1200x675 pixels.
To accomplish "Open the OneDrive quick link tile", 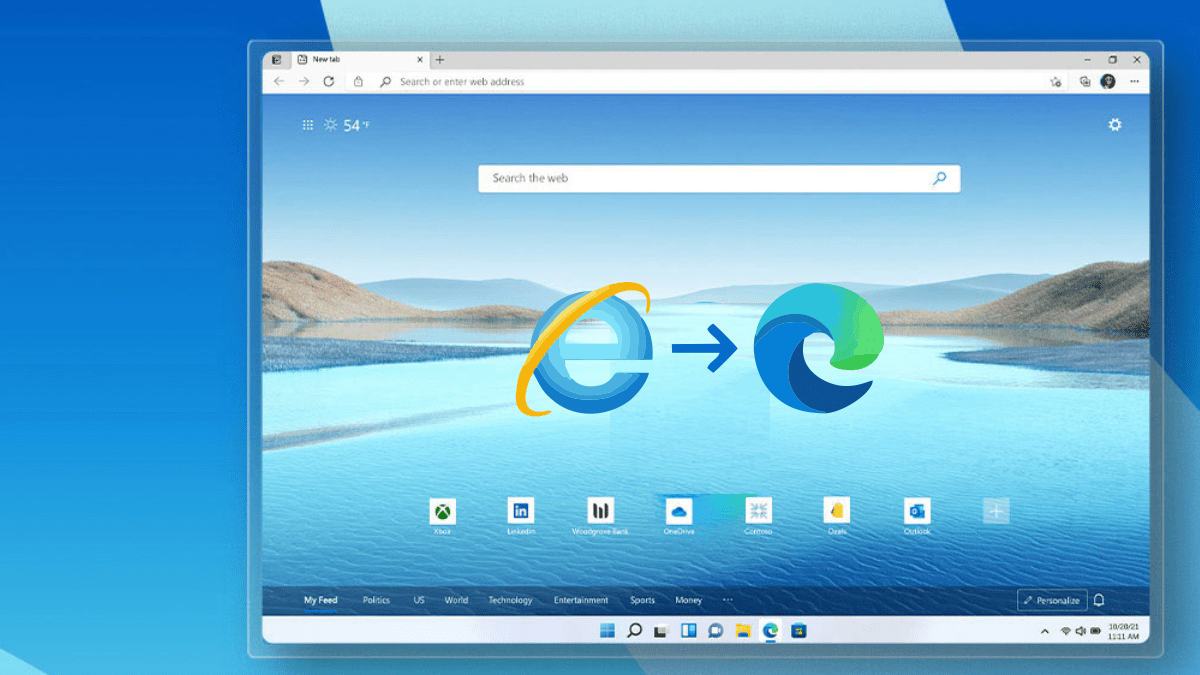I will click(679, 511).
